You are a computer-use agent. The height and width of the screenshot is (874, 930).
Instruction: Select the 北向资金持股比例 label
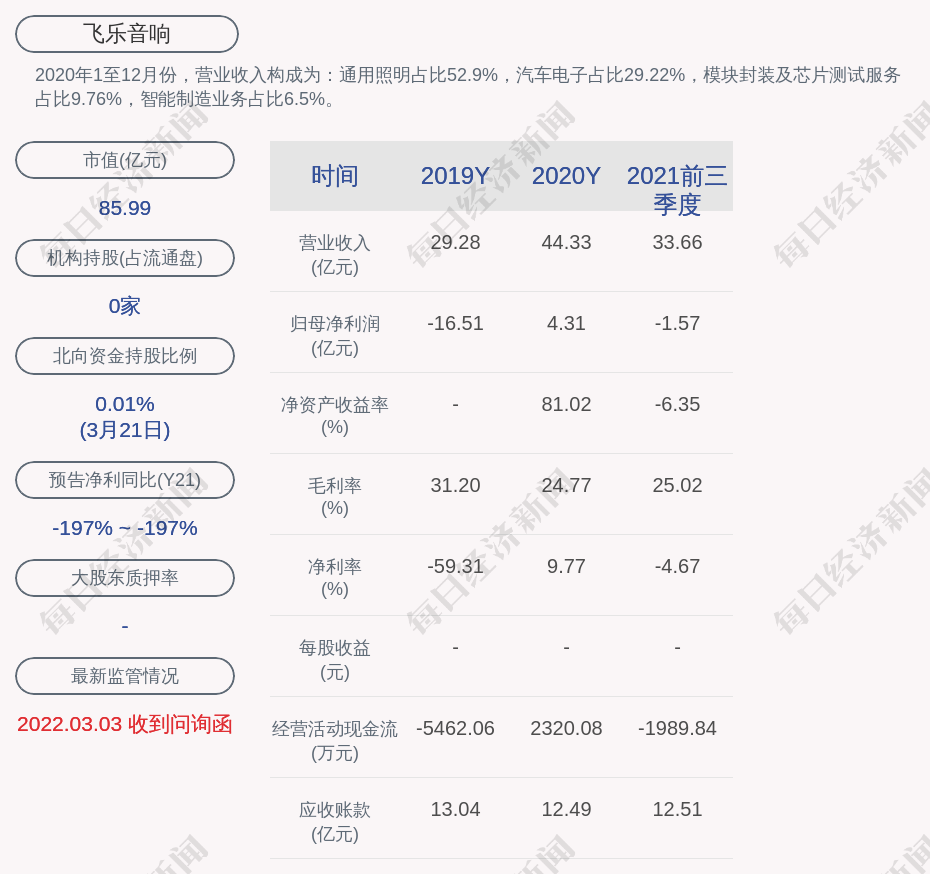[x=125, y=356]
